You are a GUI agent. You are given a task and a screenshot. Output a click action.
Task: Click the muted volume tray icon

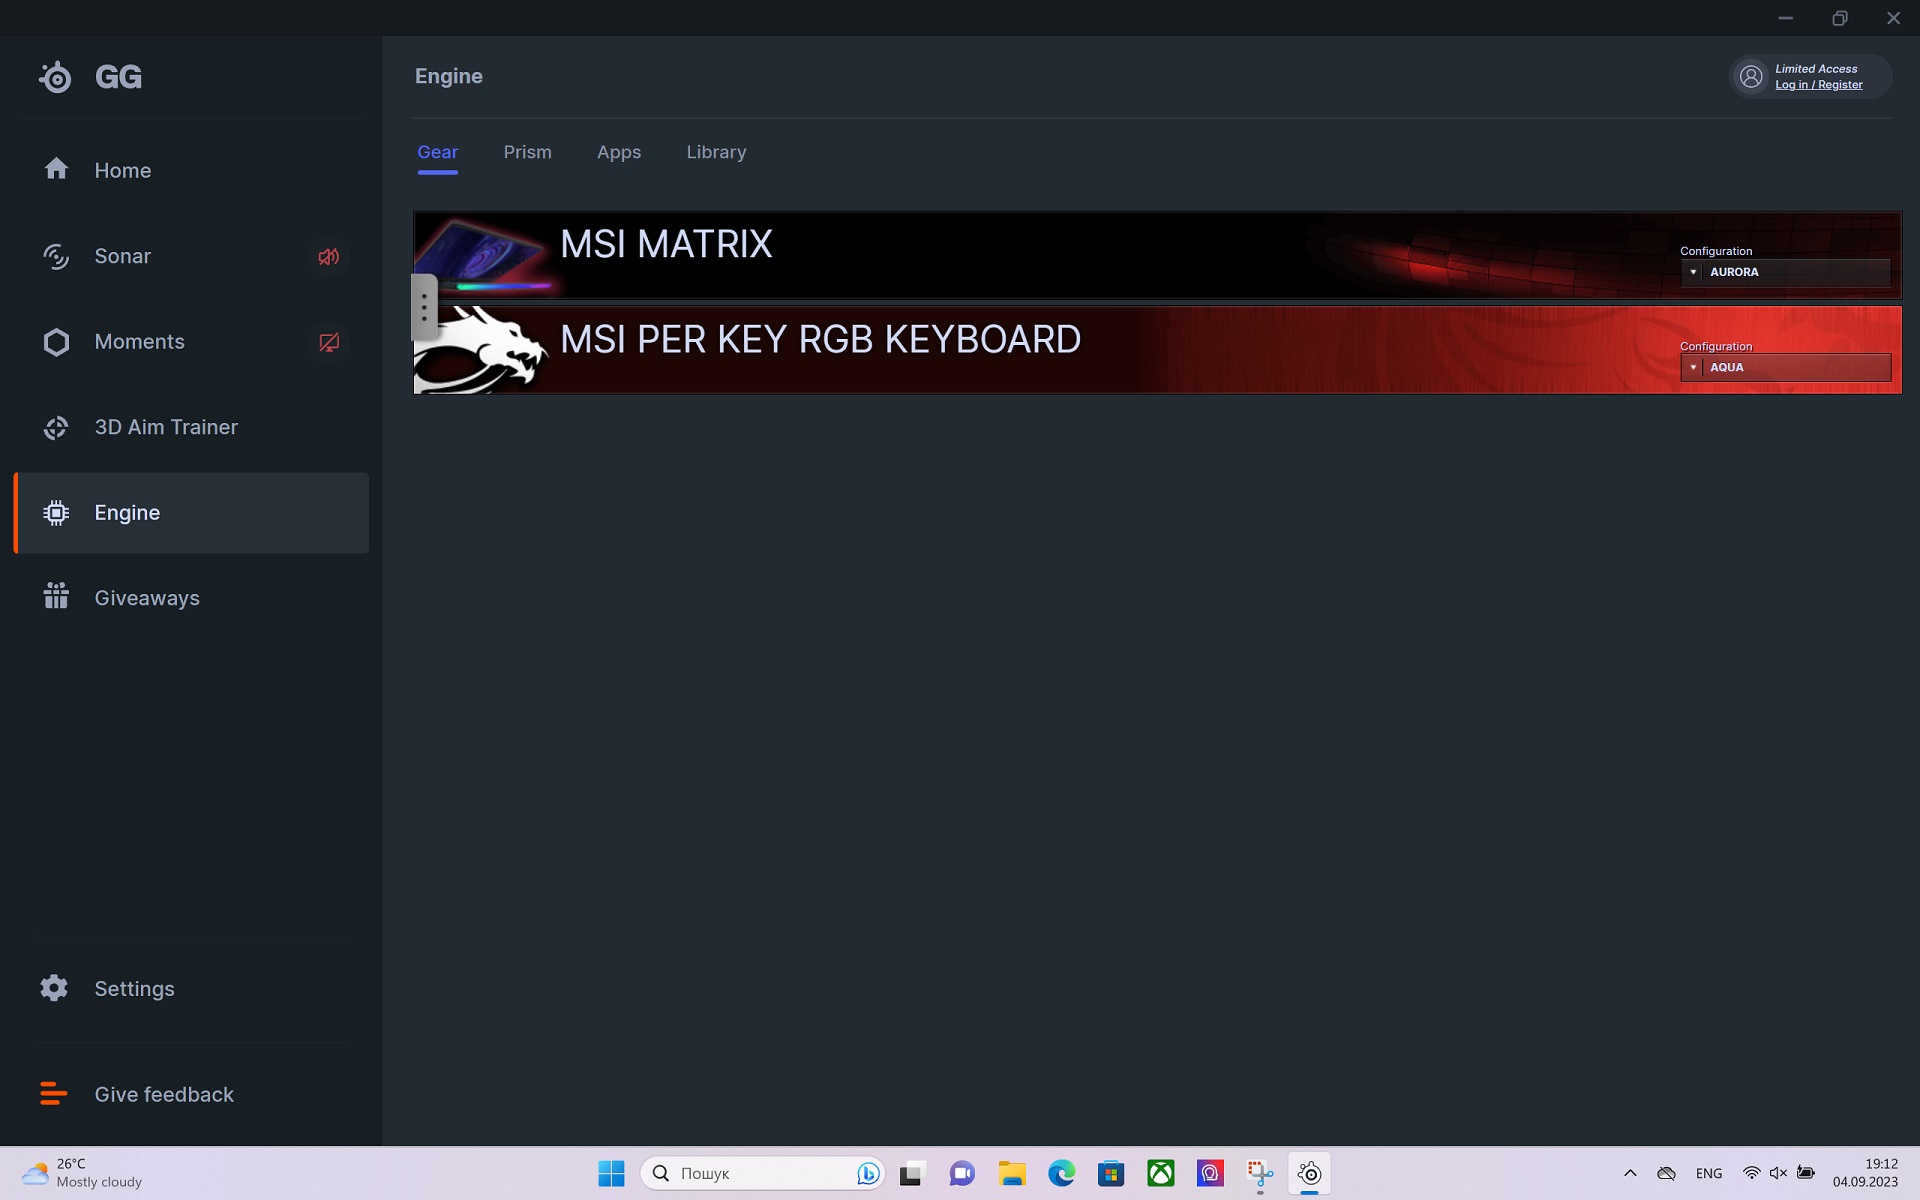pyautogui.click(x=1778, y=1173)
